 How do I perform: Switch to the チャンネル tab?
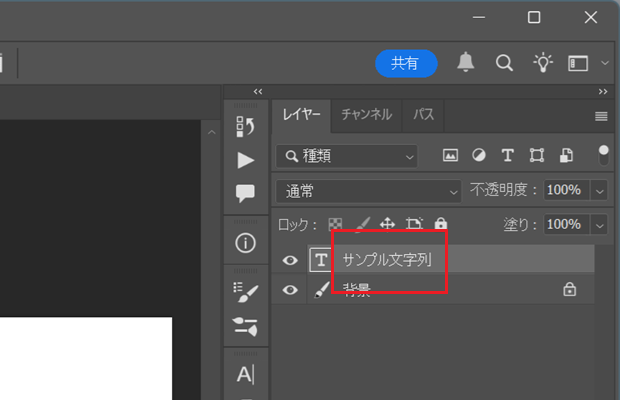click(366, 115)
